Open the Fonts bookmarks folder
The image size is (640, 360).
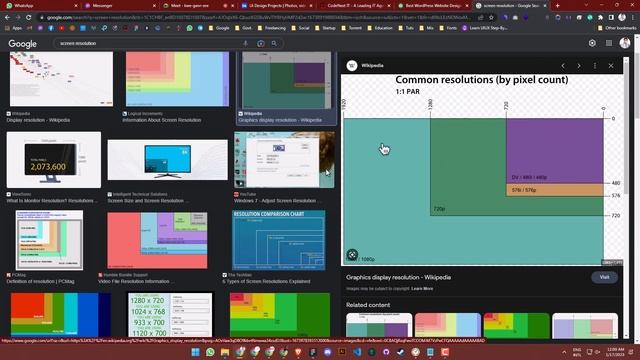448,28
